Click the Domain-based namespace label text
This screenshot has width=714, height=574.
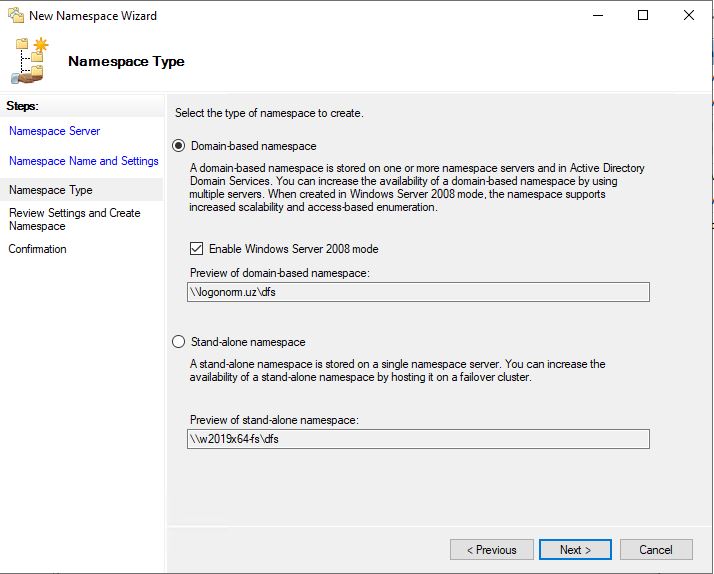click(254, 146)
